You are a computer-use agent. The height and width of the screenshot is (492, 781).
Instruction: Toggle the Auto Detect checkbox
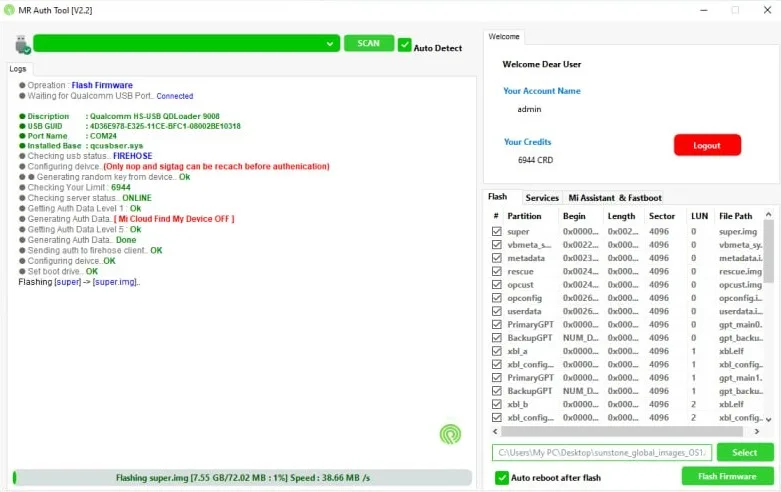[x=404, y=45]
